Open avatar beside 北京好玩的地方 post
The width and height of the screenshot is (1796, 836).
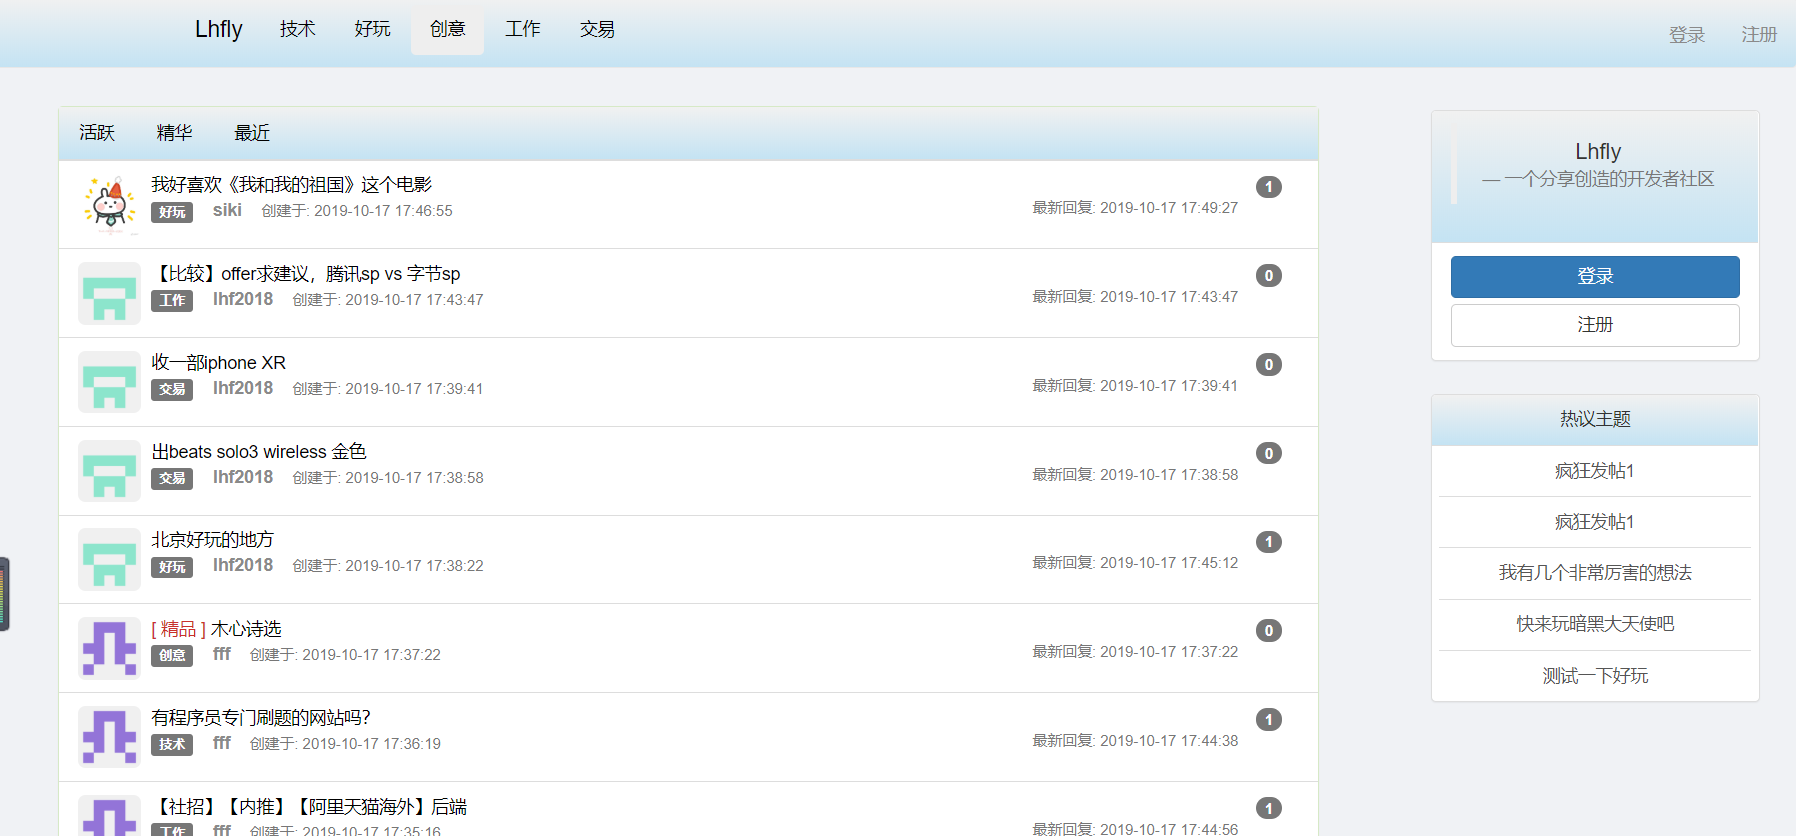tap(109, 559)
